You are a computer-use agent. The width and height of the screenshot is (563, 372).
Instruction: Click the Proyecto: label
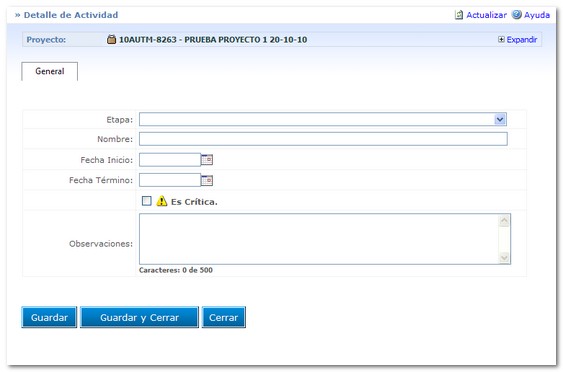click(x=46, y=39)
